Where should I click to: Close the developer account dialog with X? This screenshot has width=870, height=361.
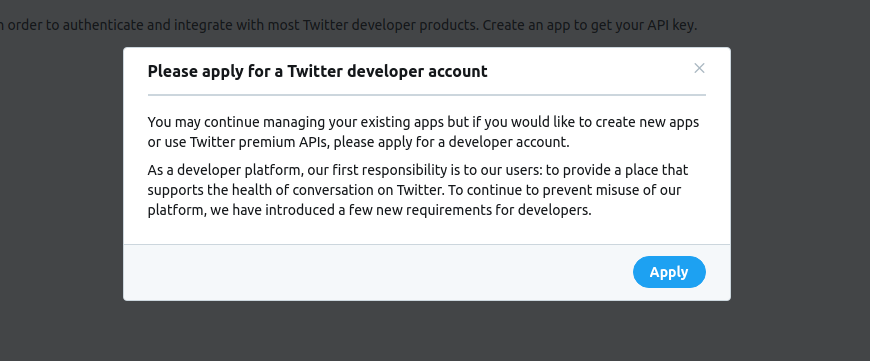[699, 68]
